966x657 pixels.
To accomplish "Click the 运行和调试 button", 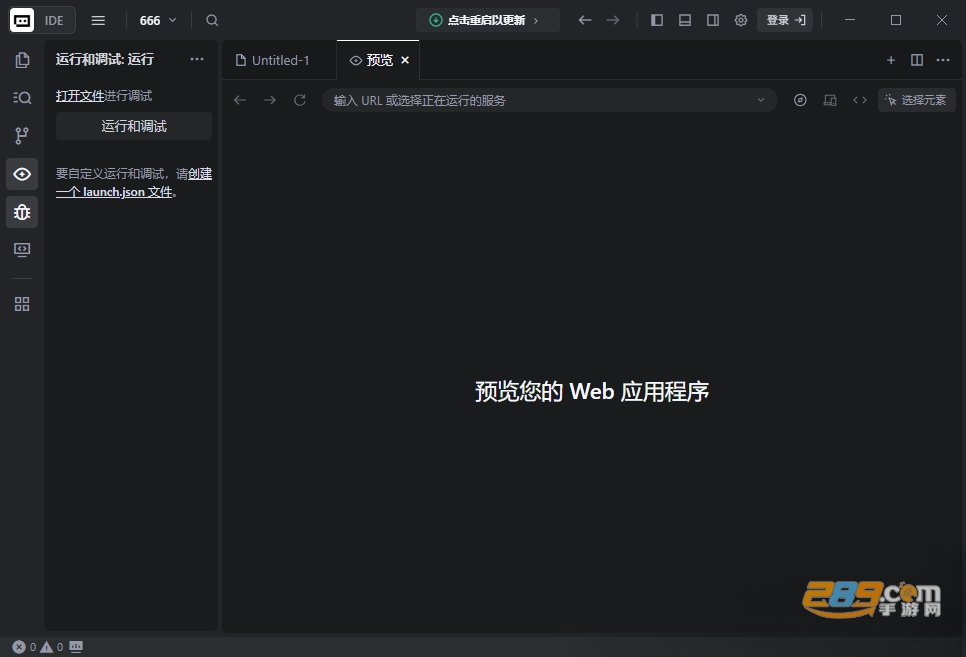I will 134,126.
